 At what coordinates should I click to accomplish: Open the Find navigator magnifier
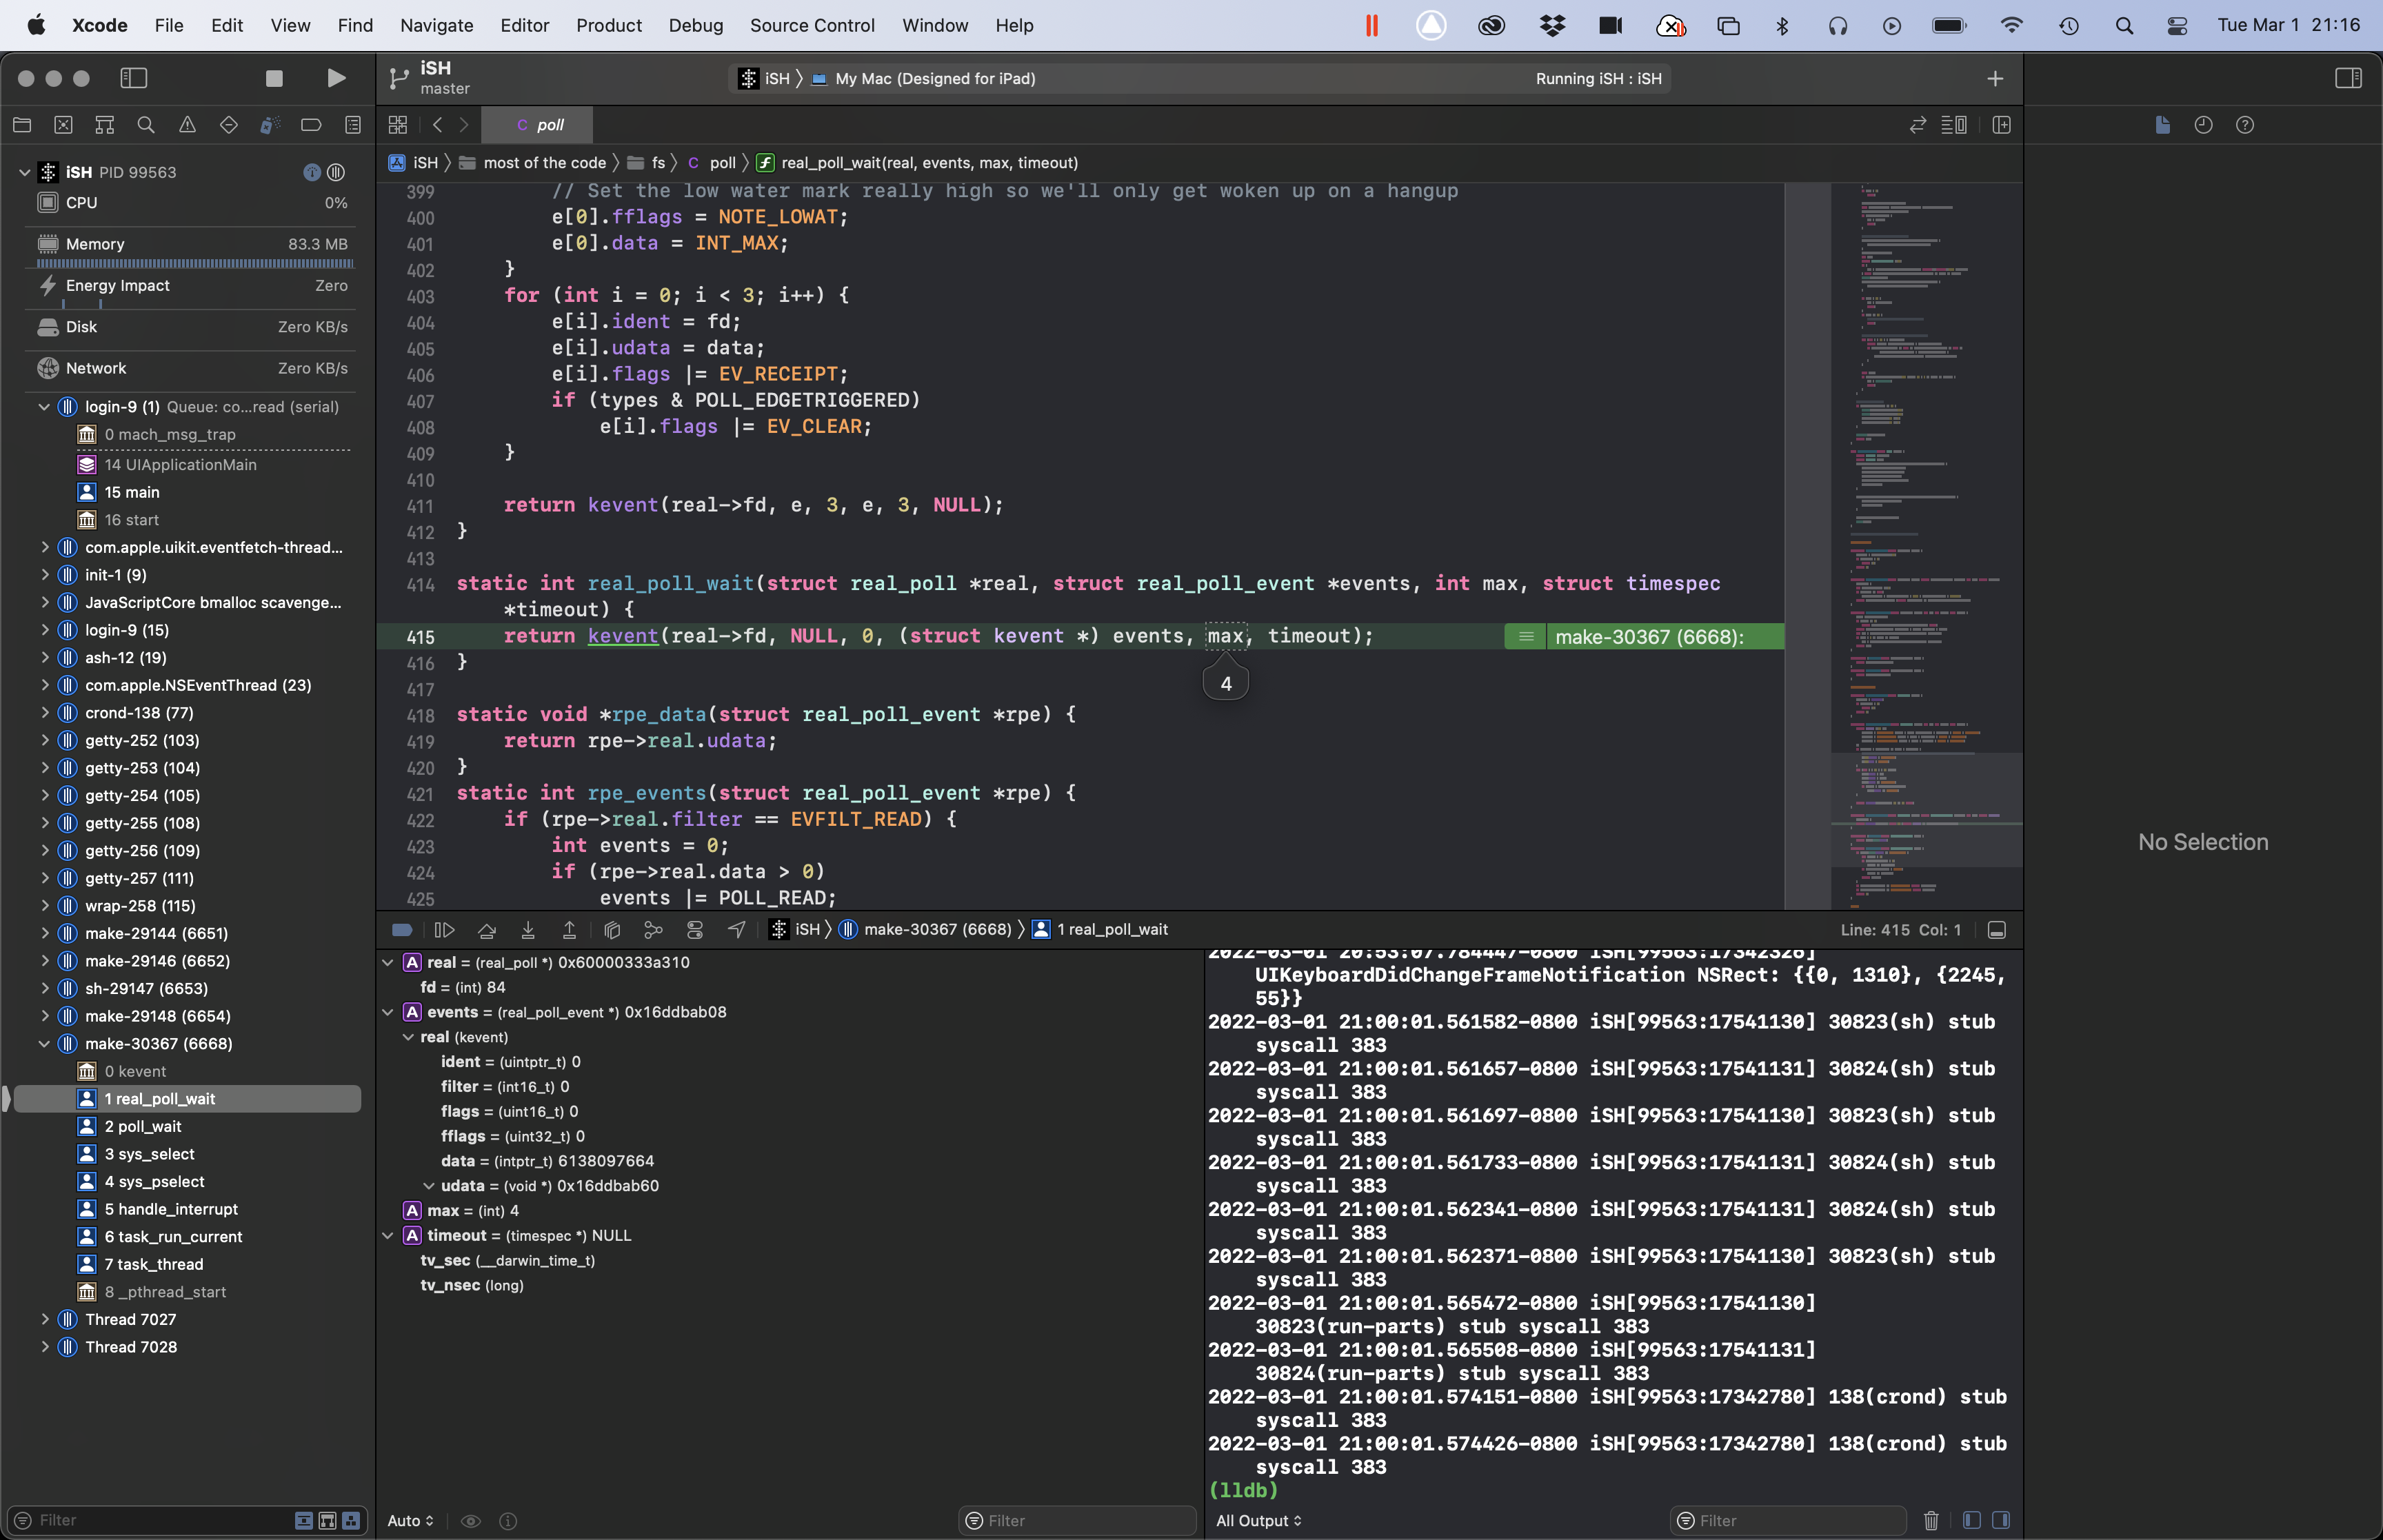coord(146,125)
